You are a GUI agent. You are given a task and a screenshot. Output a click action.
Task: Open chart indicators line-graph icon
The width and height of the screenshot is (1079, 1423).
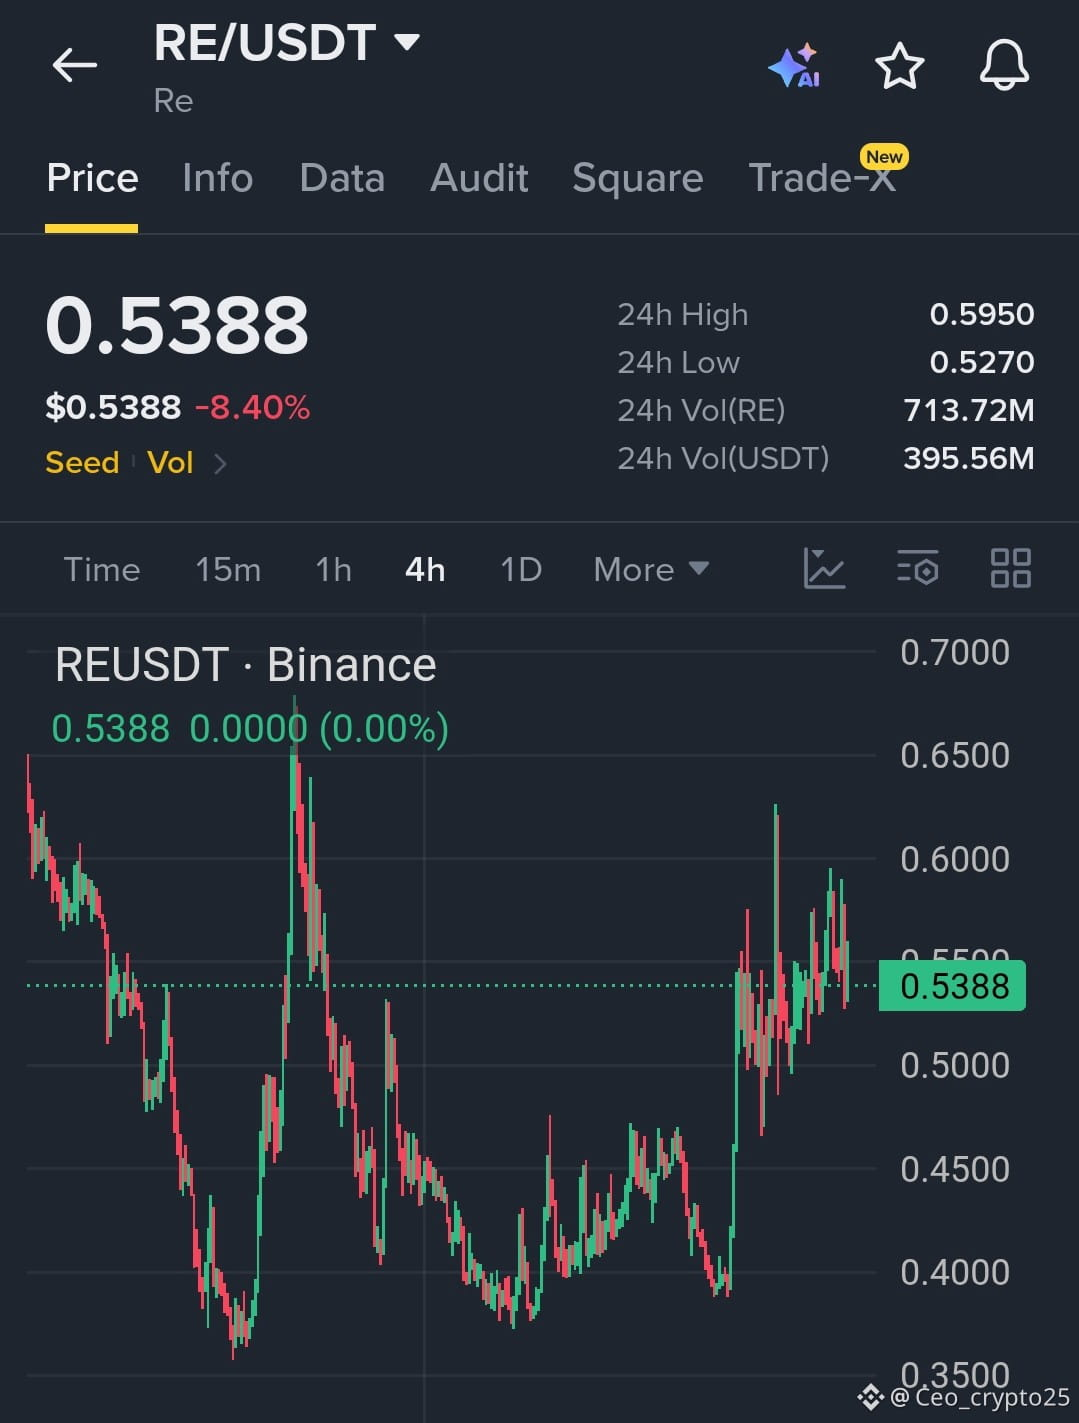824,568
